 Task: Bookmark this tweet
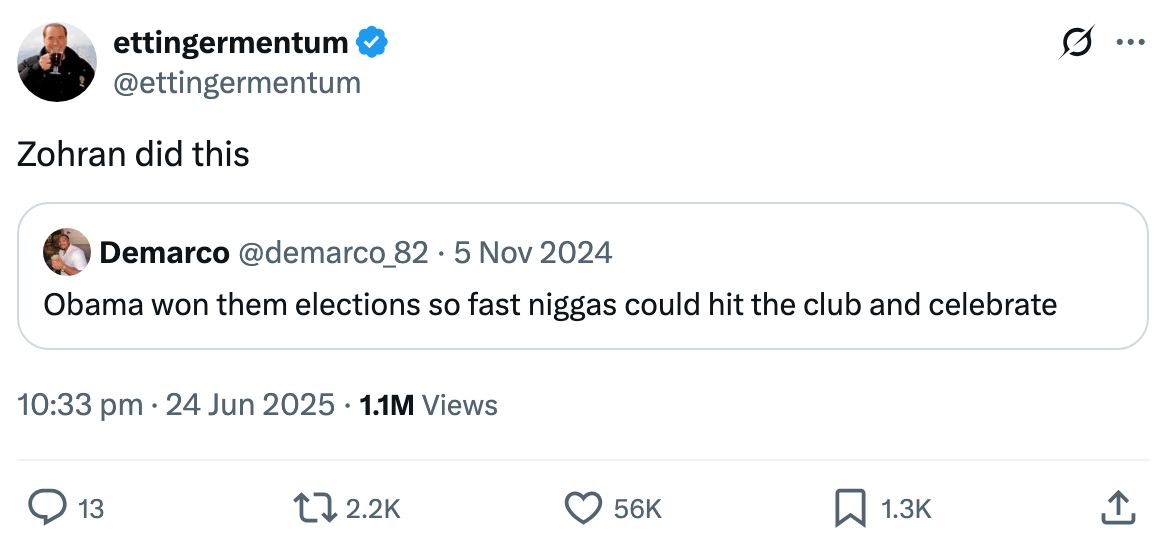point(849,509)
